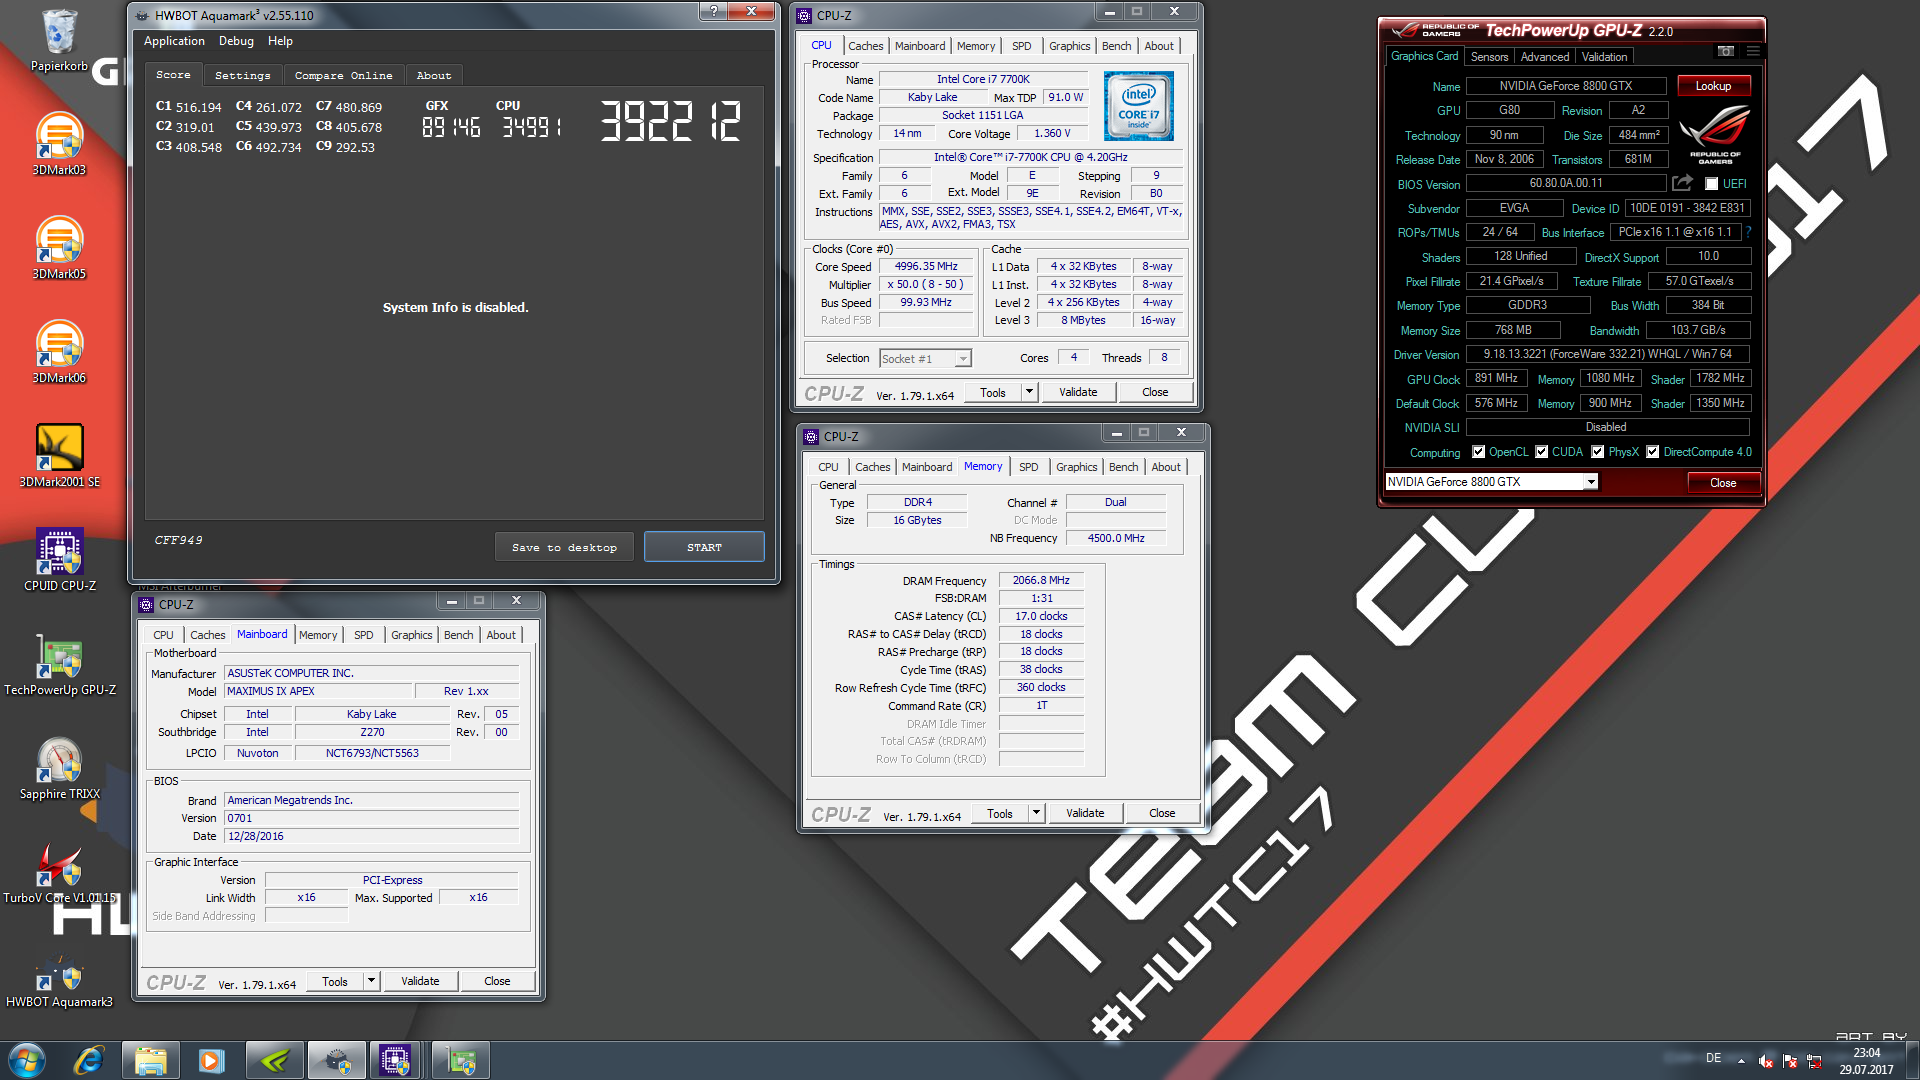Click the DE language indicator

point(1713,1058)
